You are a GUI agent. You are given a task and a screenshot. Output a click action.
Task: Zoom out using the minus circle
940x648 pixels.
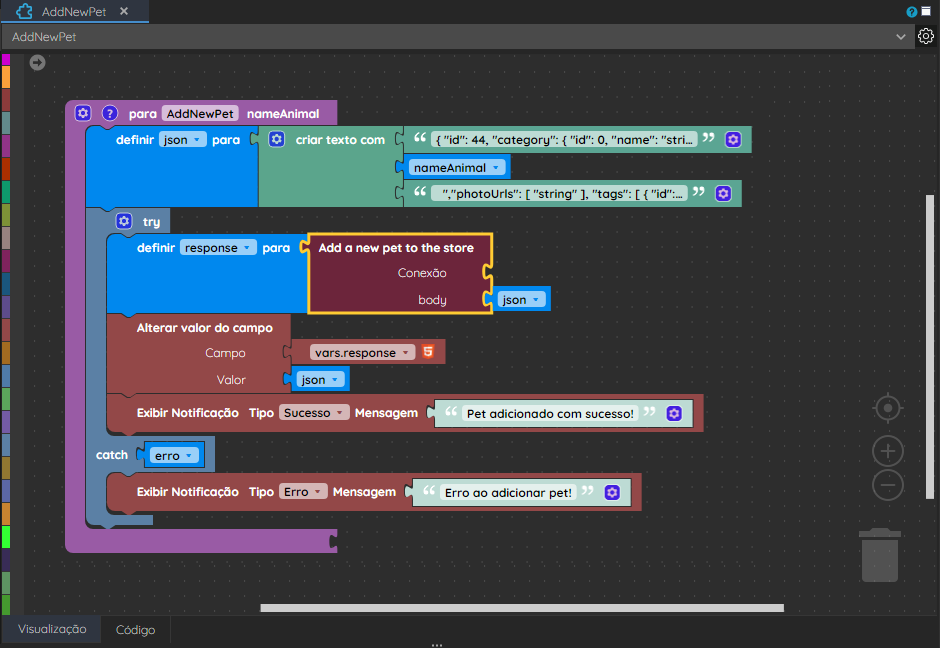(x=888, y=485)
